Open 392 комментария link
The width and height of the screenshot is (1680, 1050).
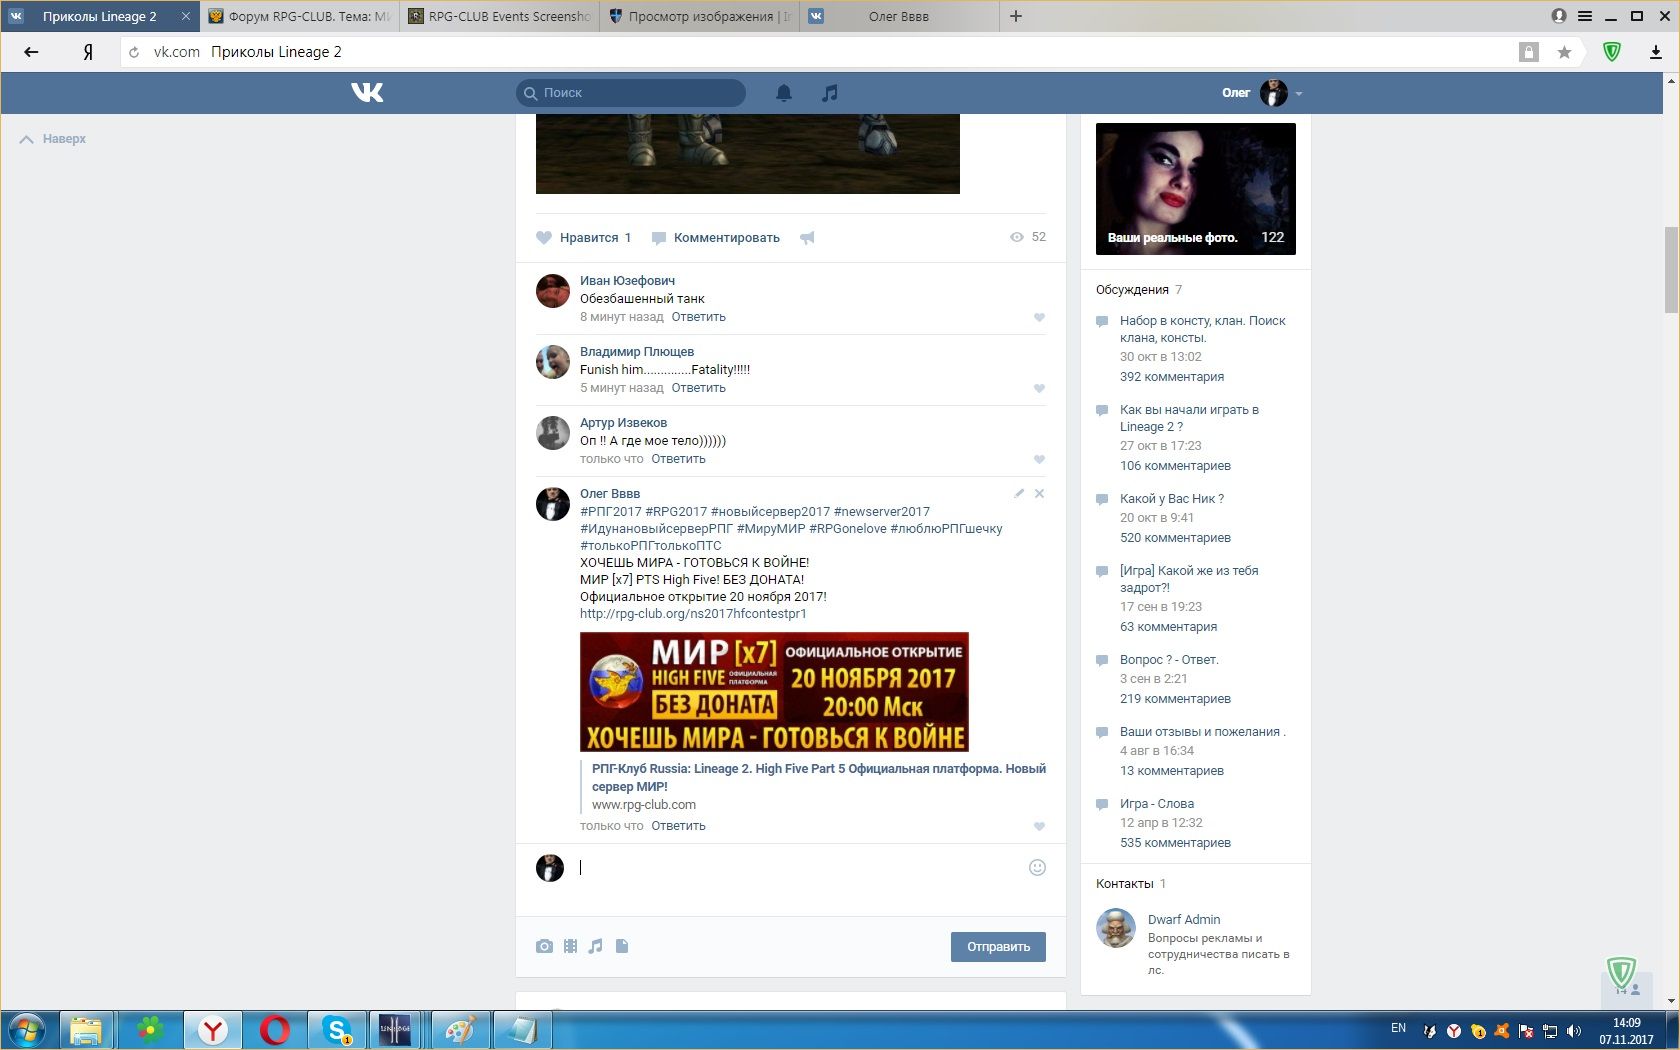(x=1172, y=377)
